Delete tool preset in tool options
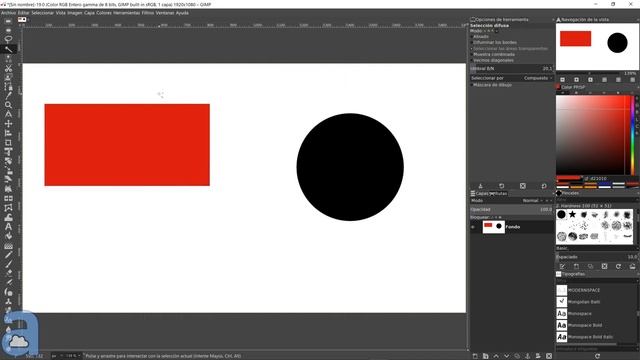Viewport: 640px width, 360px height. coord(523,186)
